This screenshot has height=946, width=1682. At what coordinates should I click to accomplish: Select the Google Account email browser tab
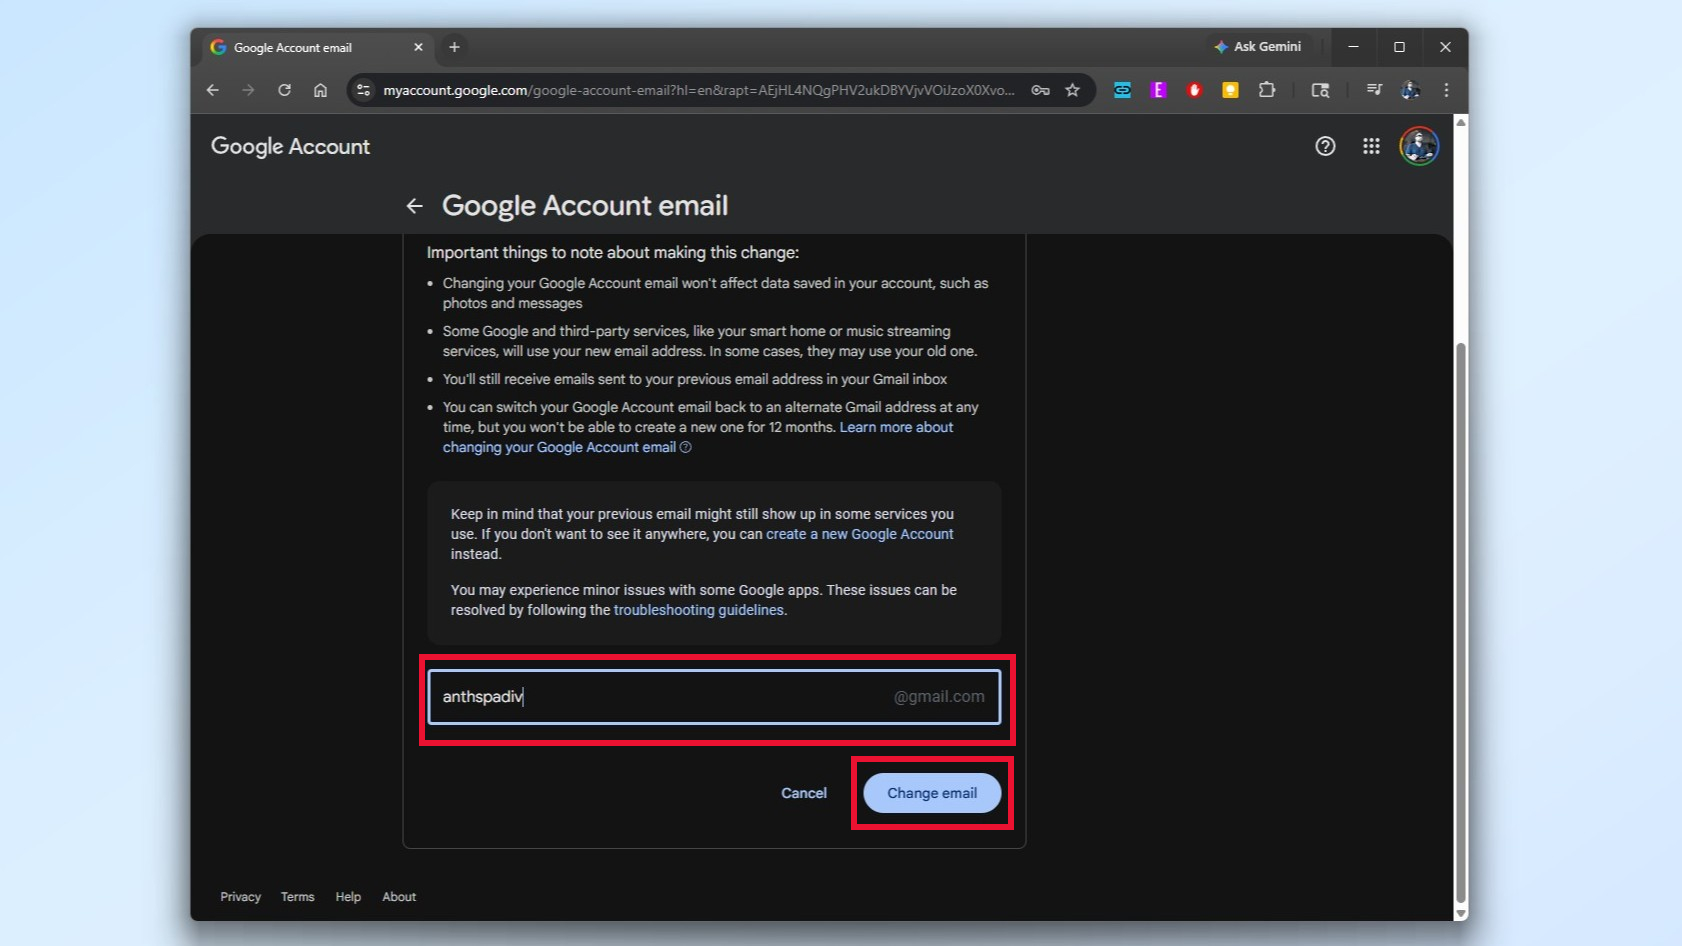300,47
